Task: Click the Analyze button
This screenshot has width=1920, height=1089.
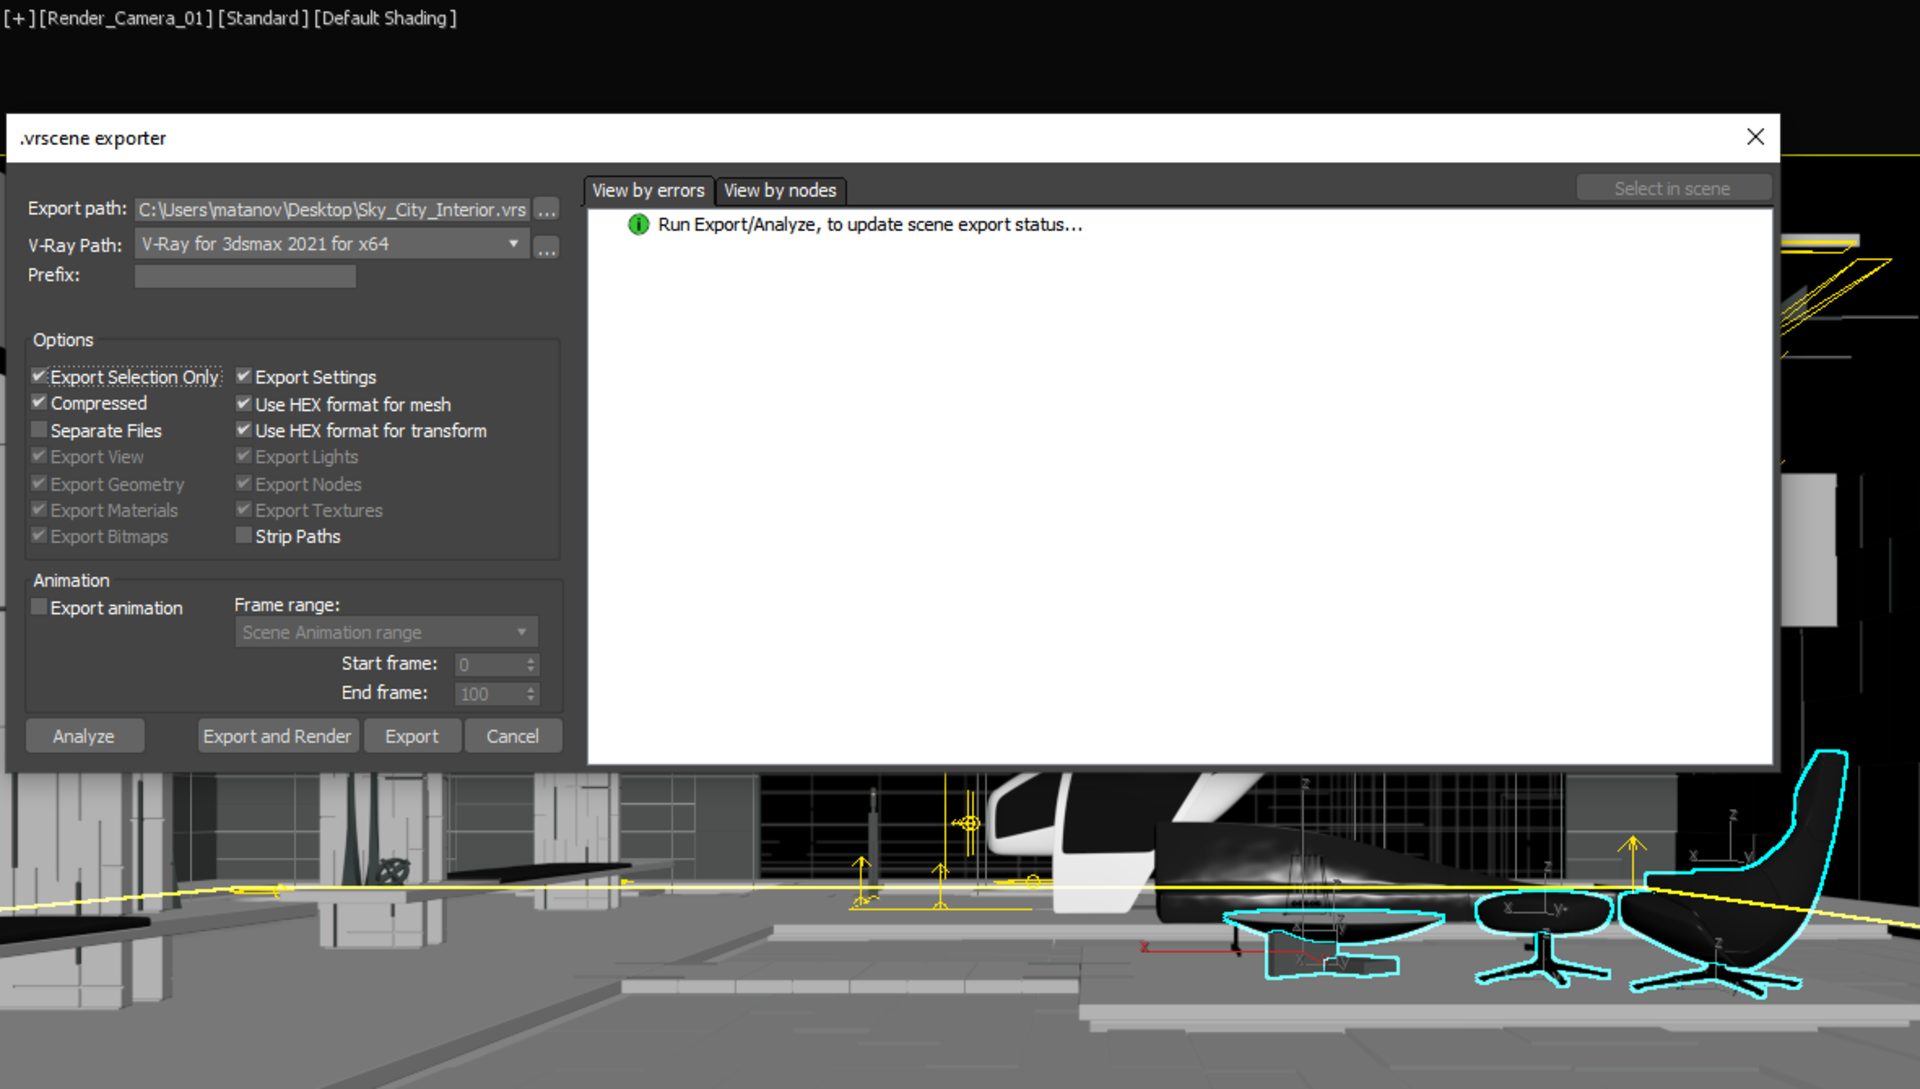Action: point(84,735)
